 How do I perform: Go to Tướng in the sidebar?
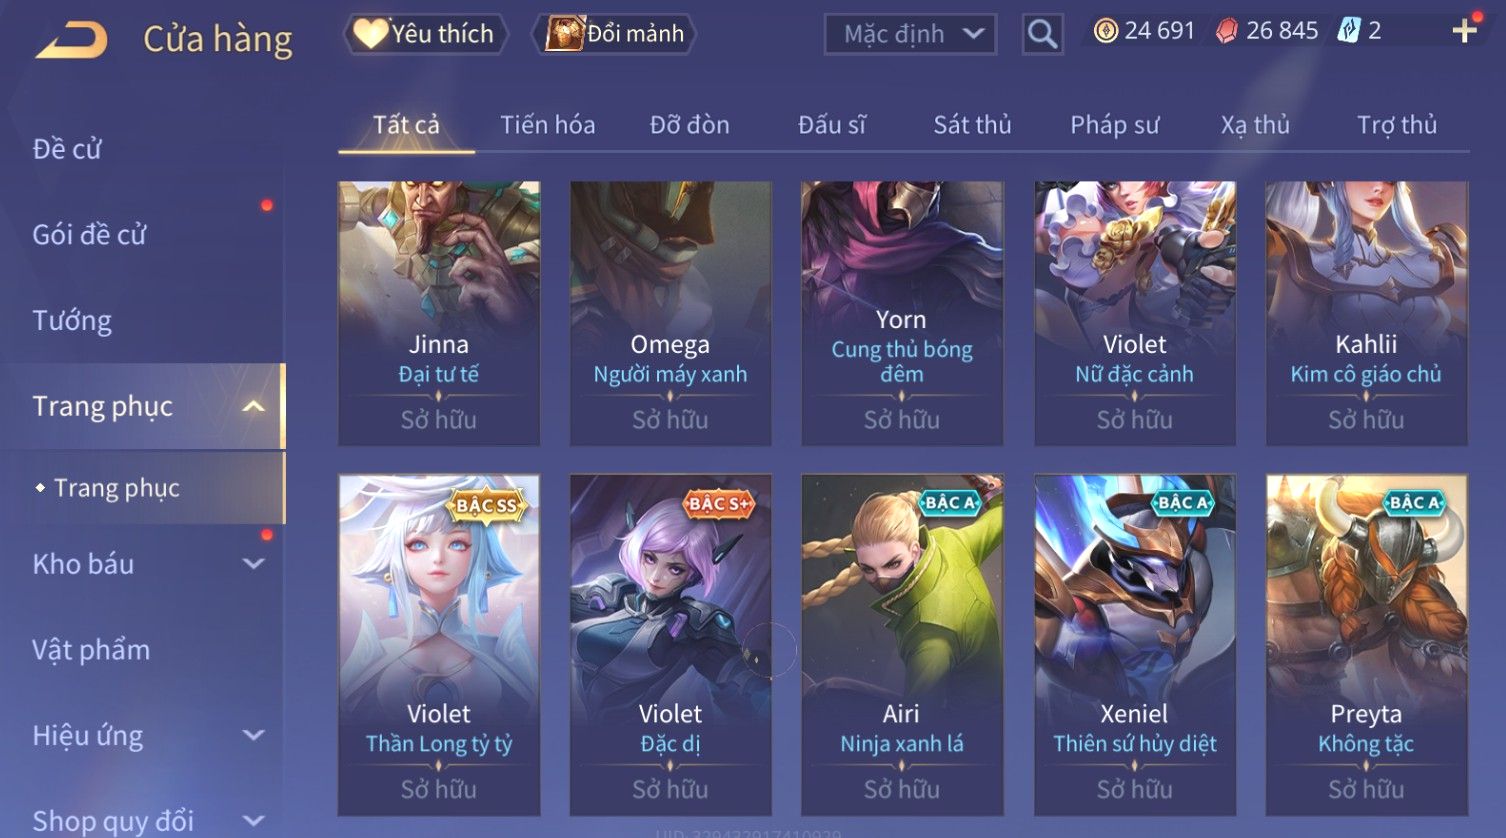72,321
